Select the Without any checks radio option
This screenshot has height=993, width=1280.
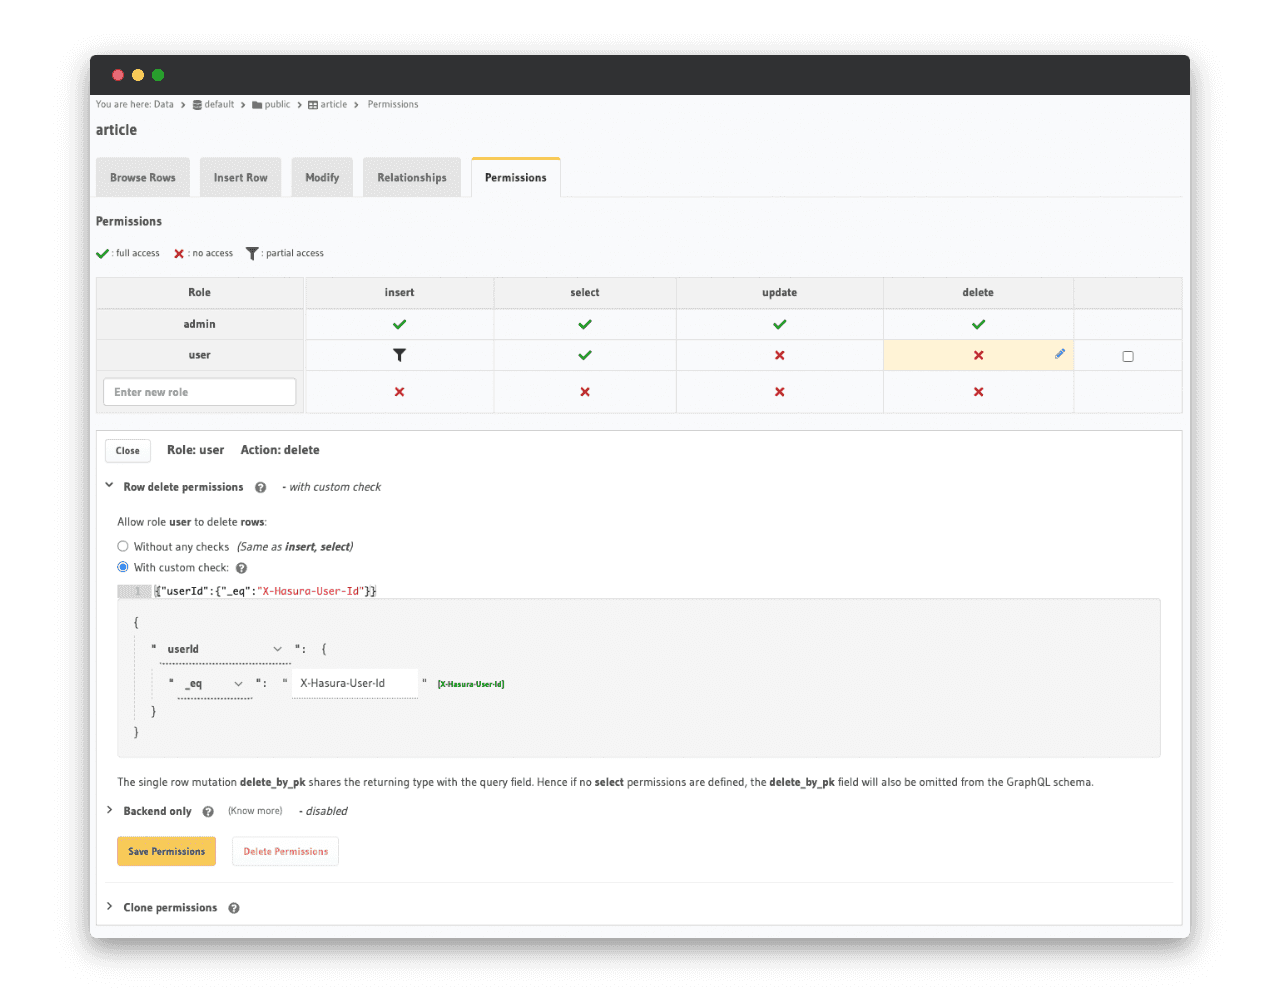[123, 546]
